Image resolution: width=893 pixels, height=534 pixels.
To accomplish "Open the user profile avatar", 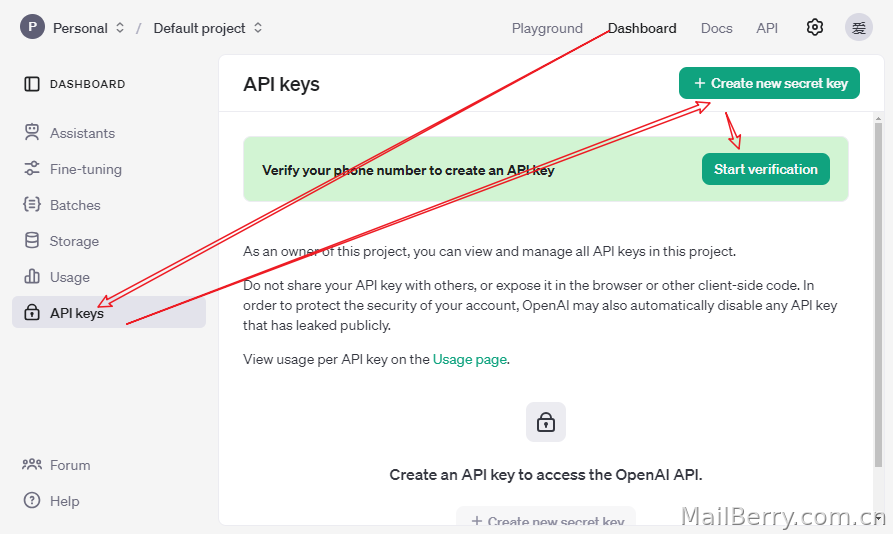I will (x=858, y=27).
